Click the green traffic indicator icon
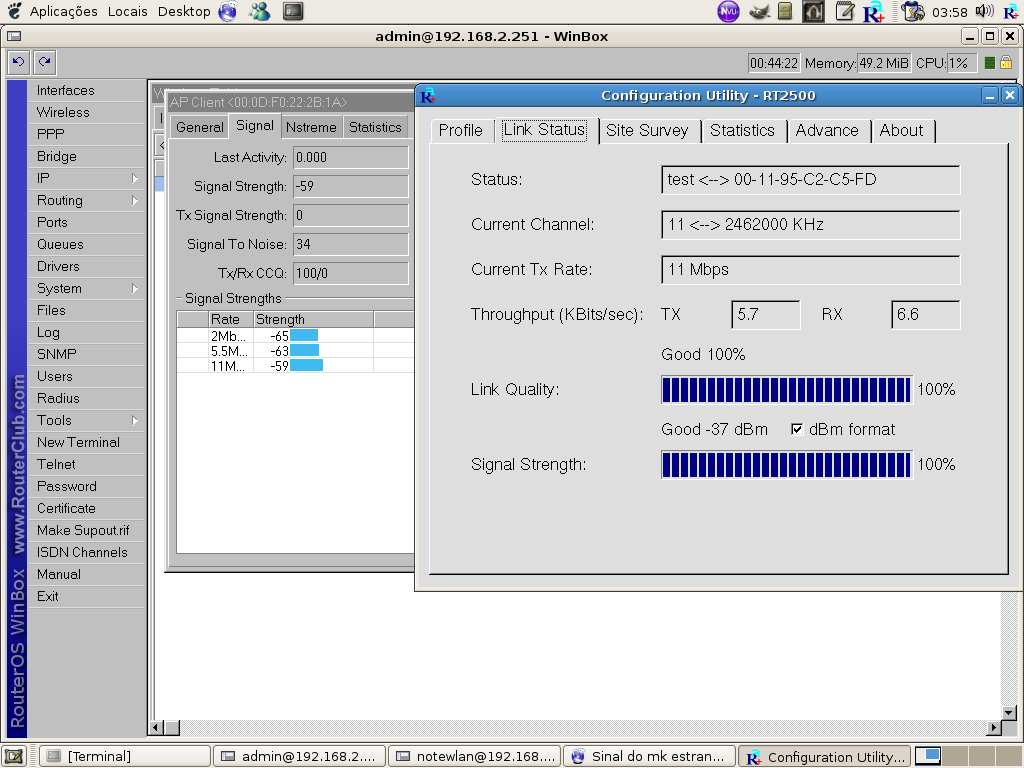Screen dimensions: 1024x768 coord(989,63)
